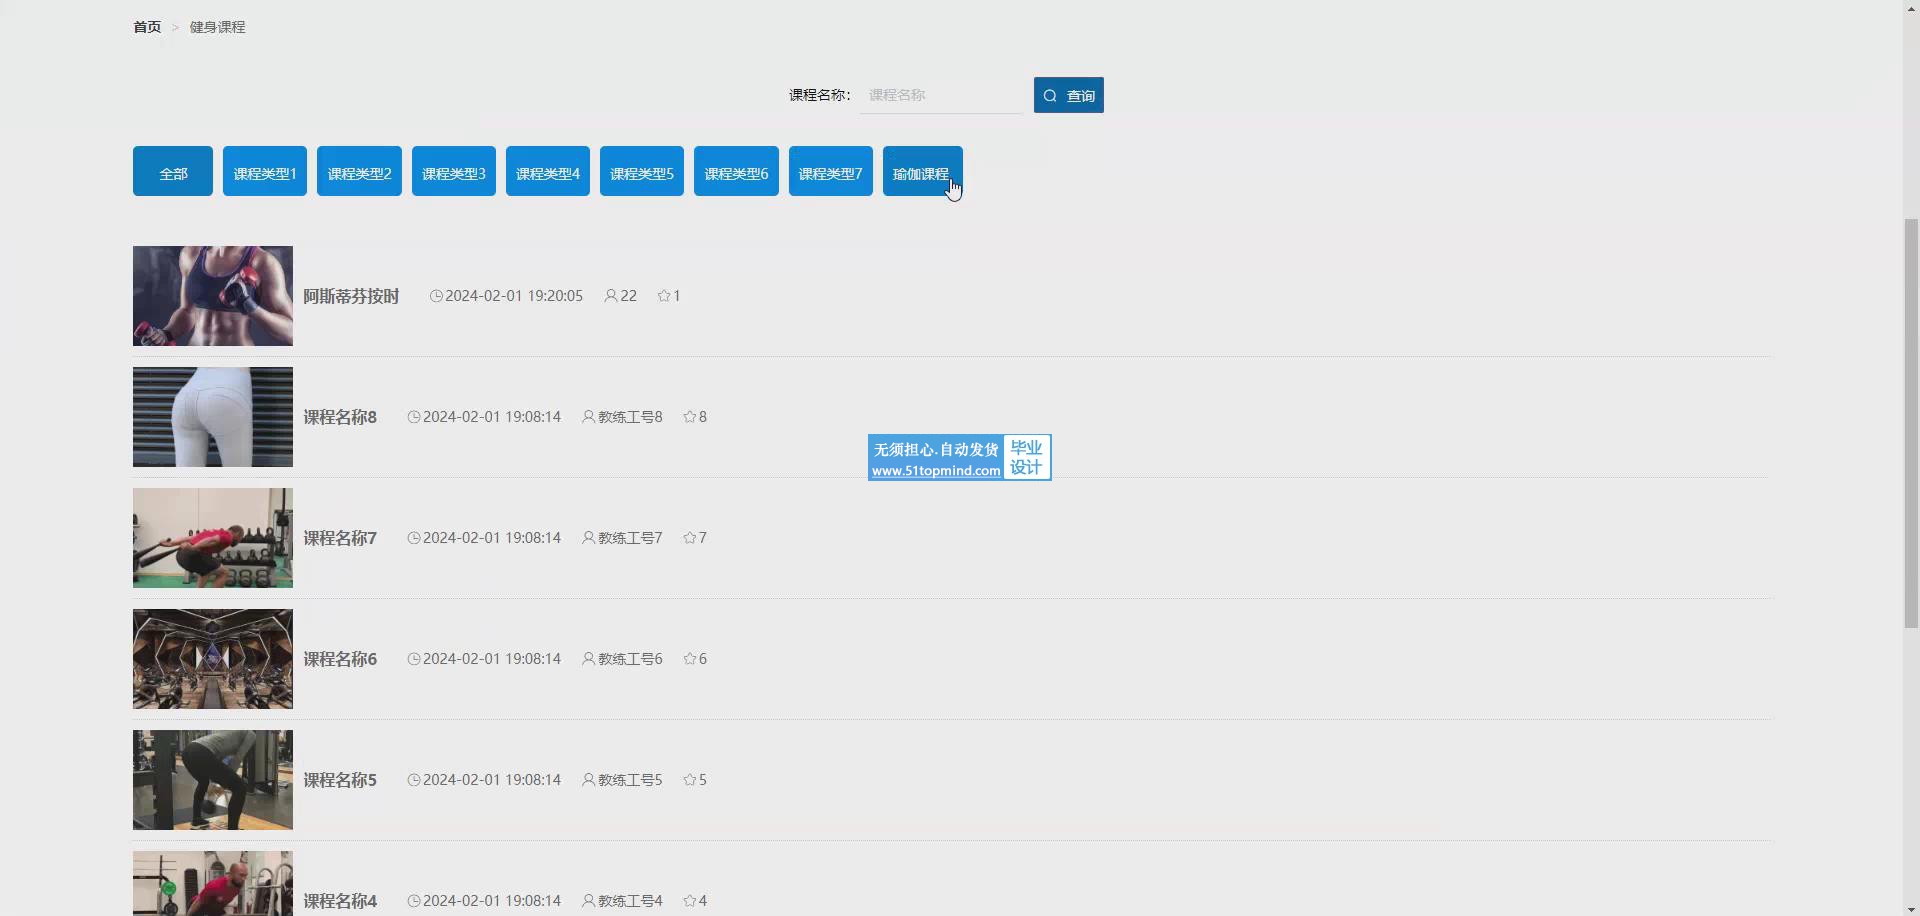Select the 课程类型2 filter
The height and width of the screenshot is (916, 1920).
359,171
